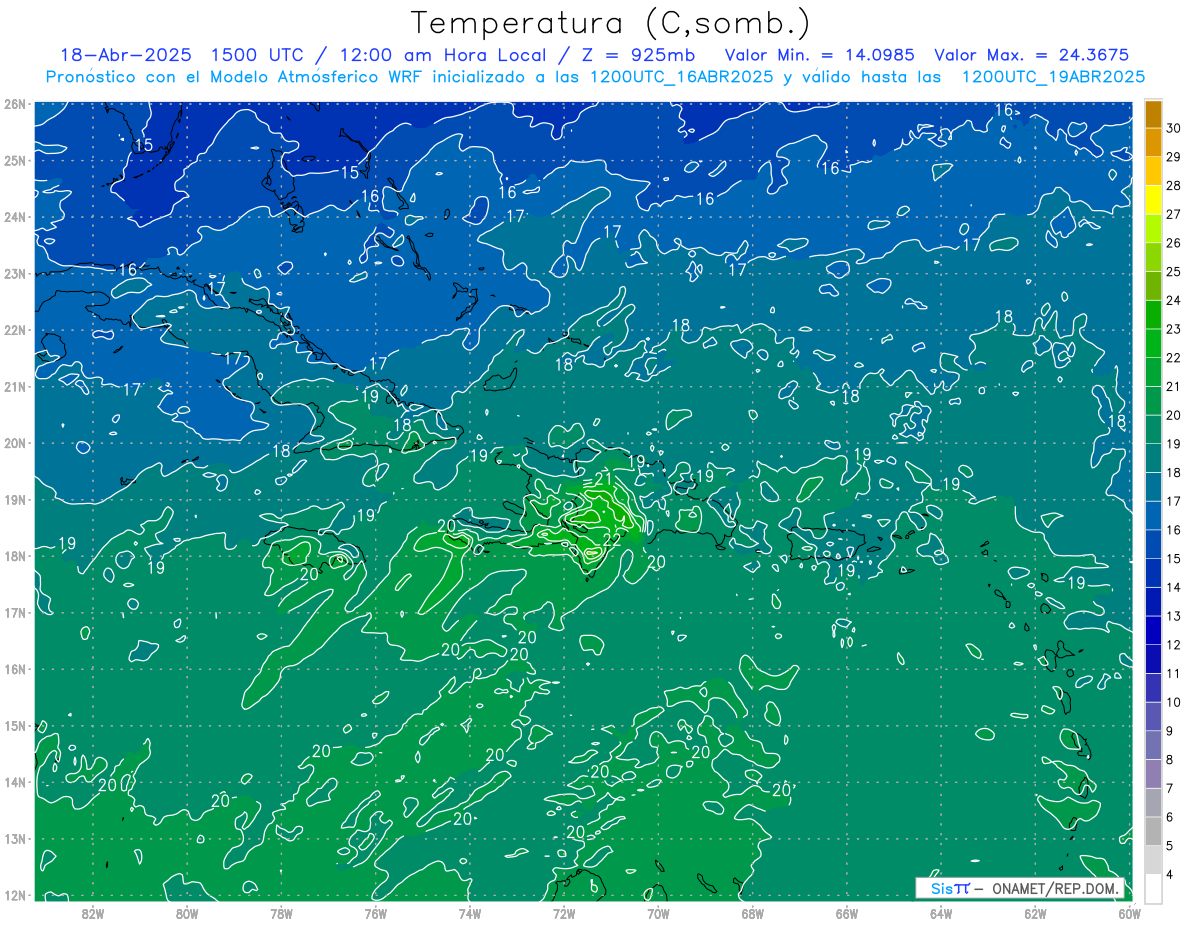Click the '66W' longitude axis label
This screenshot has width=1200, height=927.
pos(846,914)
